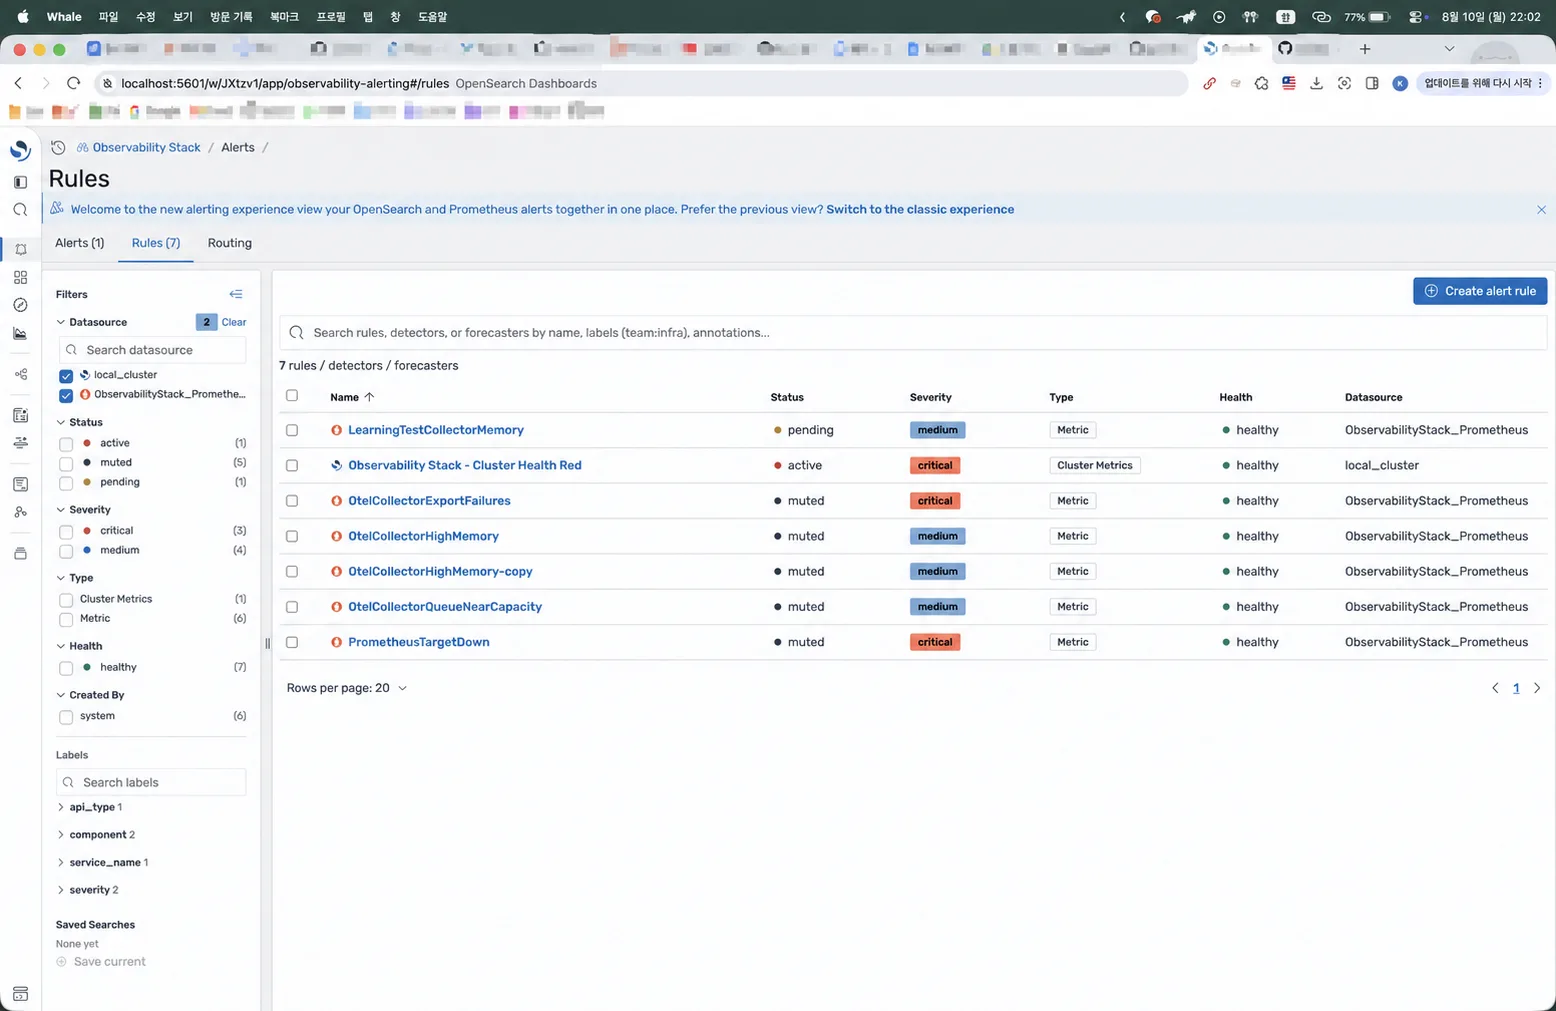Click the red link icon in browser toolbar
The width and height of the screenshot is (1556, 1011).
pyautogui.click(x=1209, y=83)
